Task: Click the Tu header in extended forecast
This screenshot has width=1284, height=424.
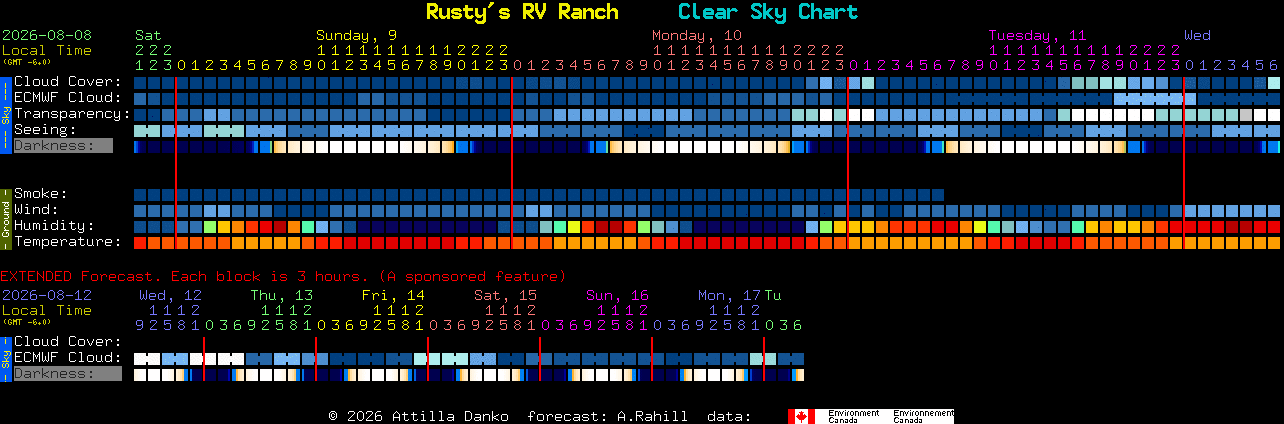Action: 773,295
